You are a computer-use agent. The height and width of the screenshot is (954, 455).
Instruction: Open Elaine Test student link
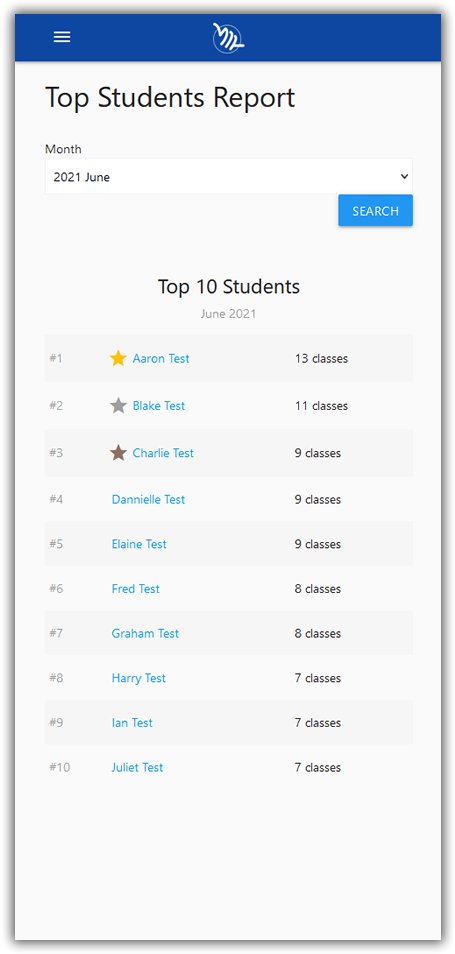(139, 544)
